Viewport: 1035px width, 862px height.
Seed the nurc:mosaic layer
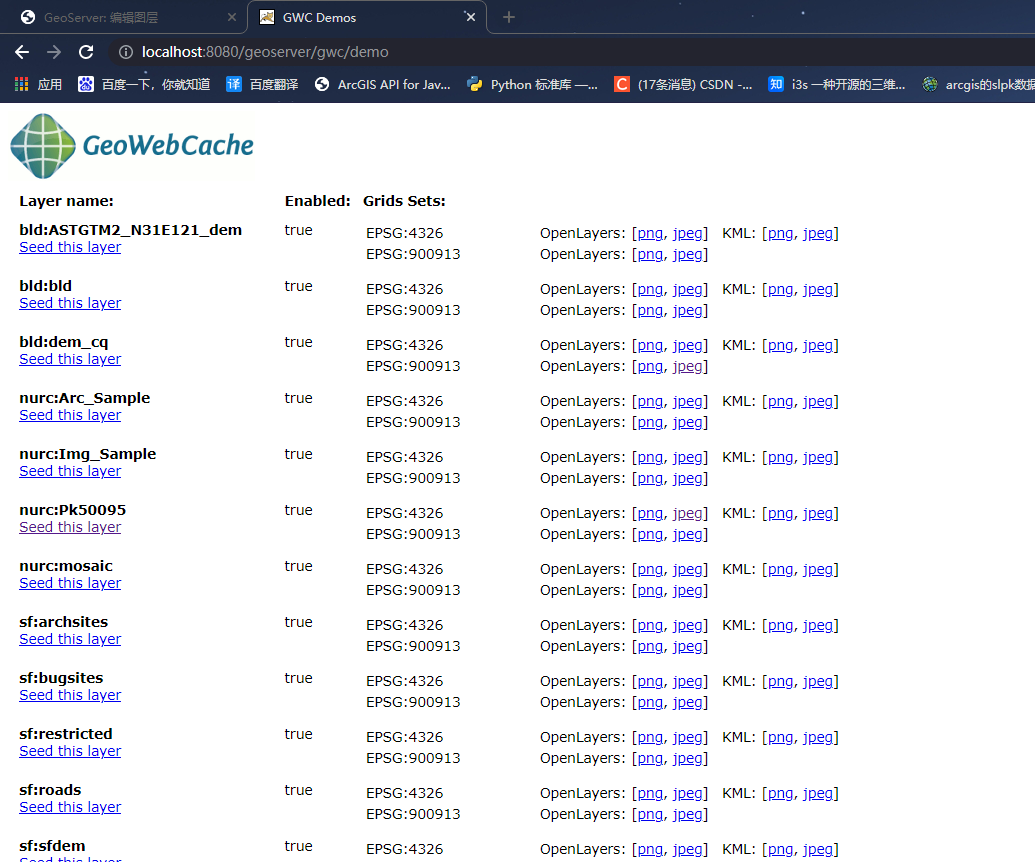(70, 584)
